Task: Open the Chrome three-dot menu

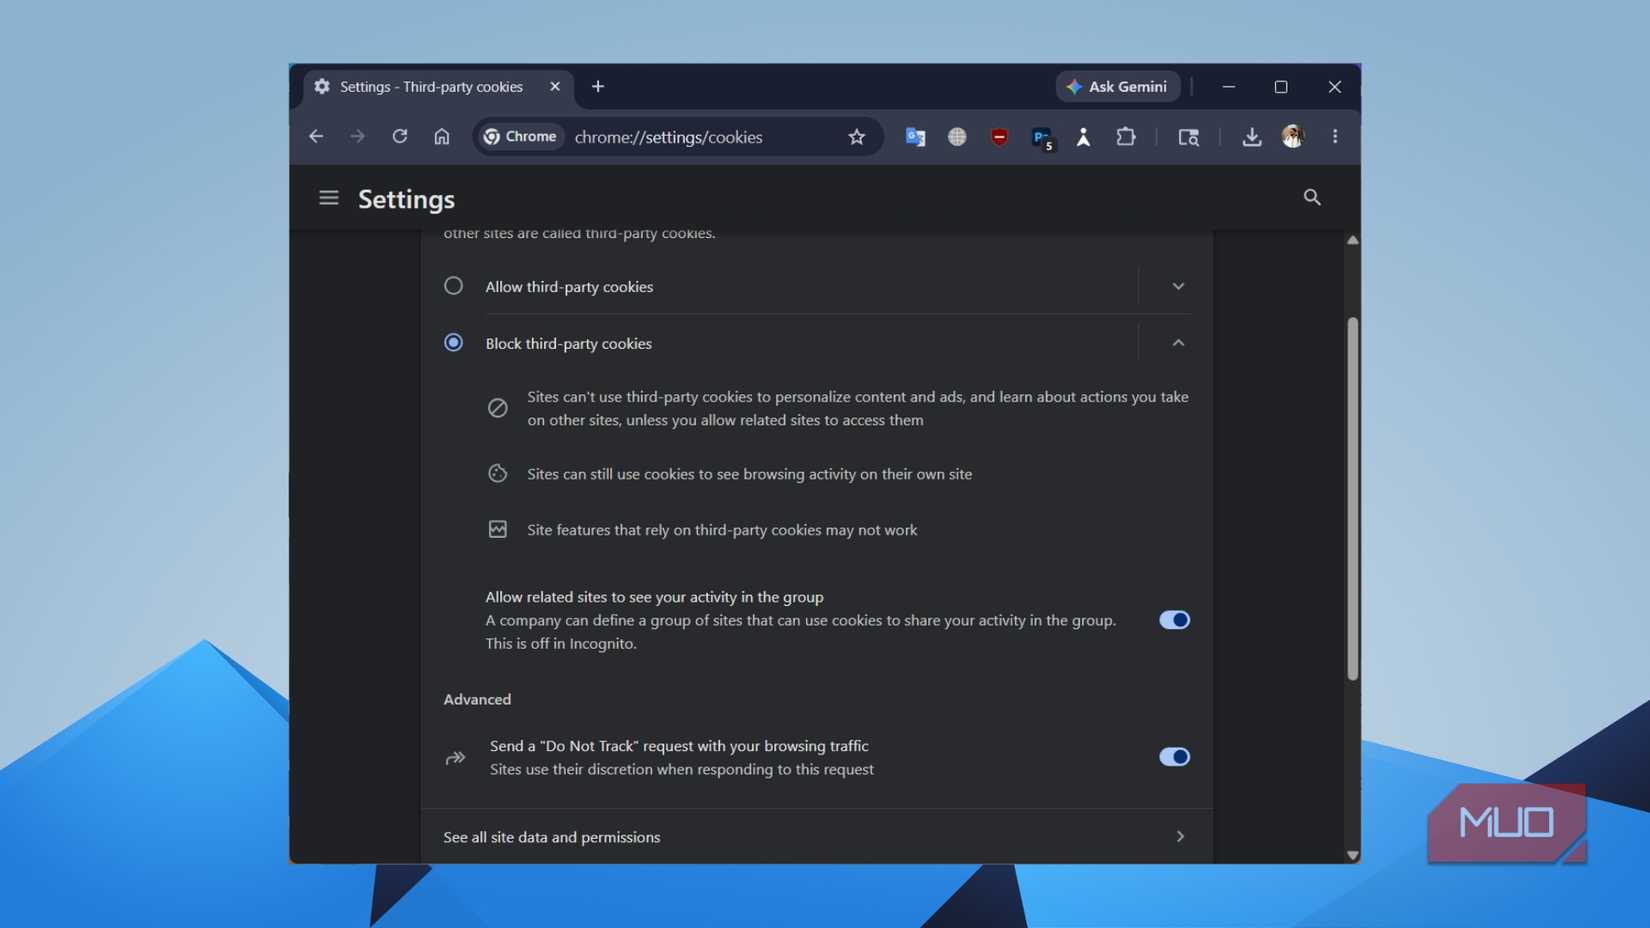Action: click(x=1335, y=137)
